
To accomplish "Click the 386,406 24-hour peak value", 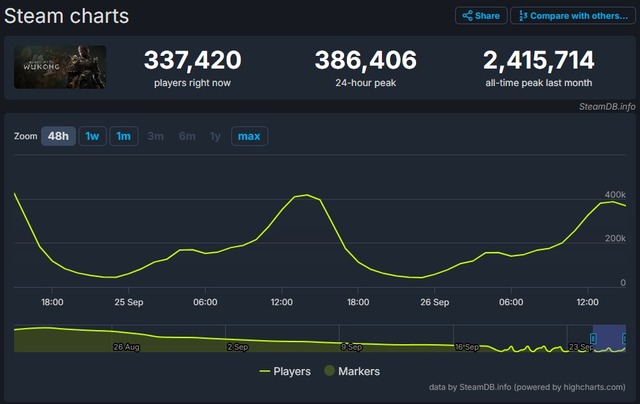I will [366, 60].
